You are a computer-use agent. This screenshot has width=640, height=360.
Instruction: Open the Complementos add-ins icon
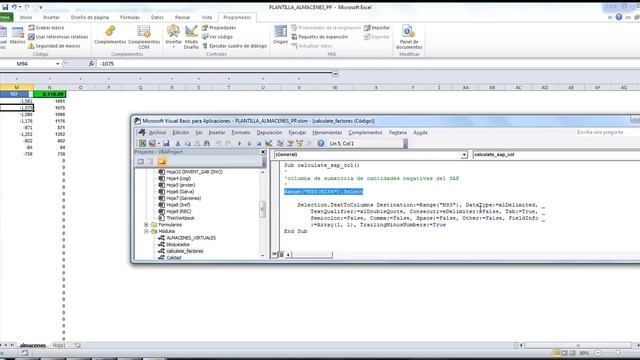pos(110,35)
